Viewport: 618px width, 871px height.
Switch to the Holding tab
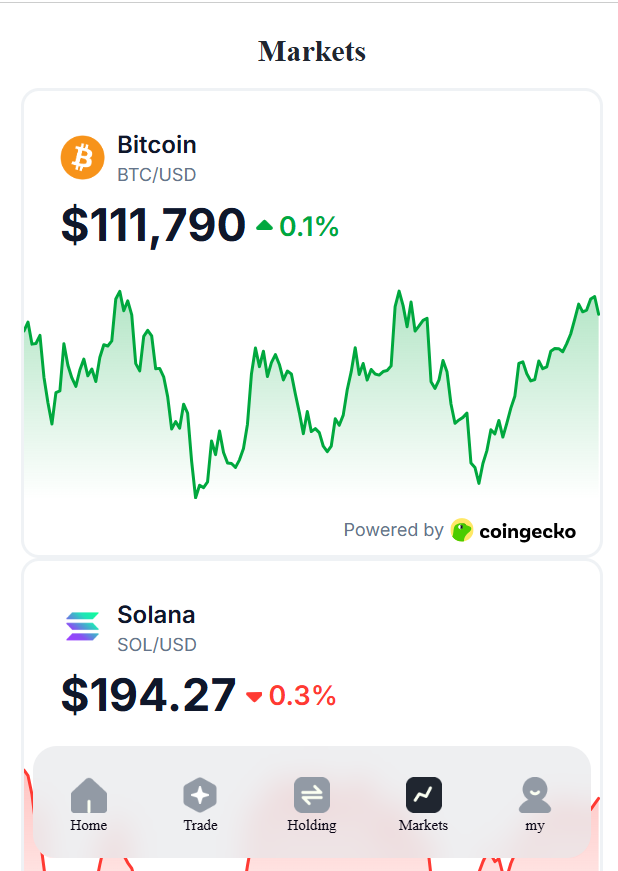click(x=311, y=805)
